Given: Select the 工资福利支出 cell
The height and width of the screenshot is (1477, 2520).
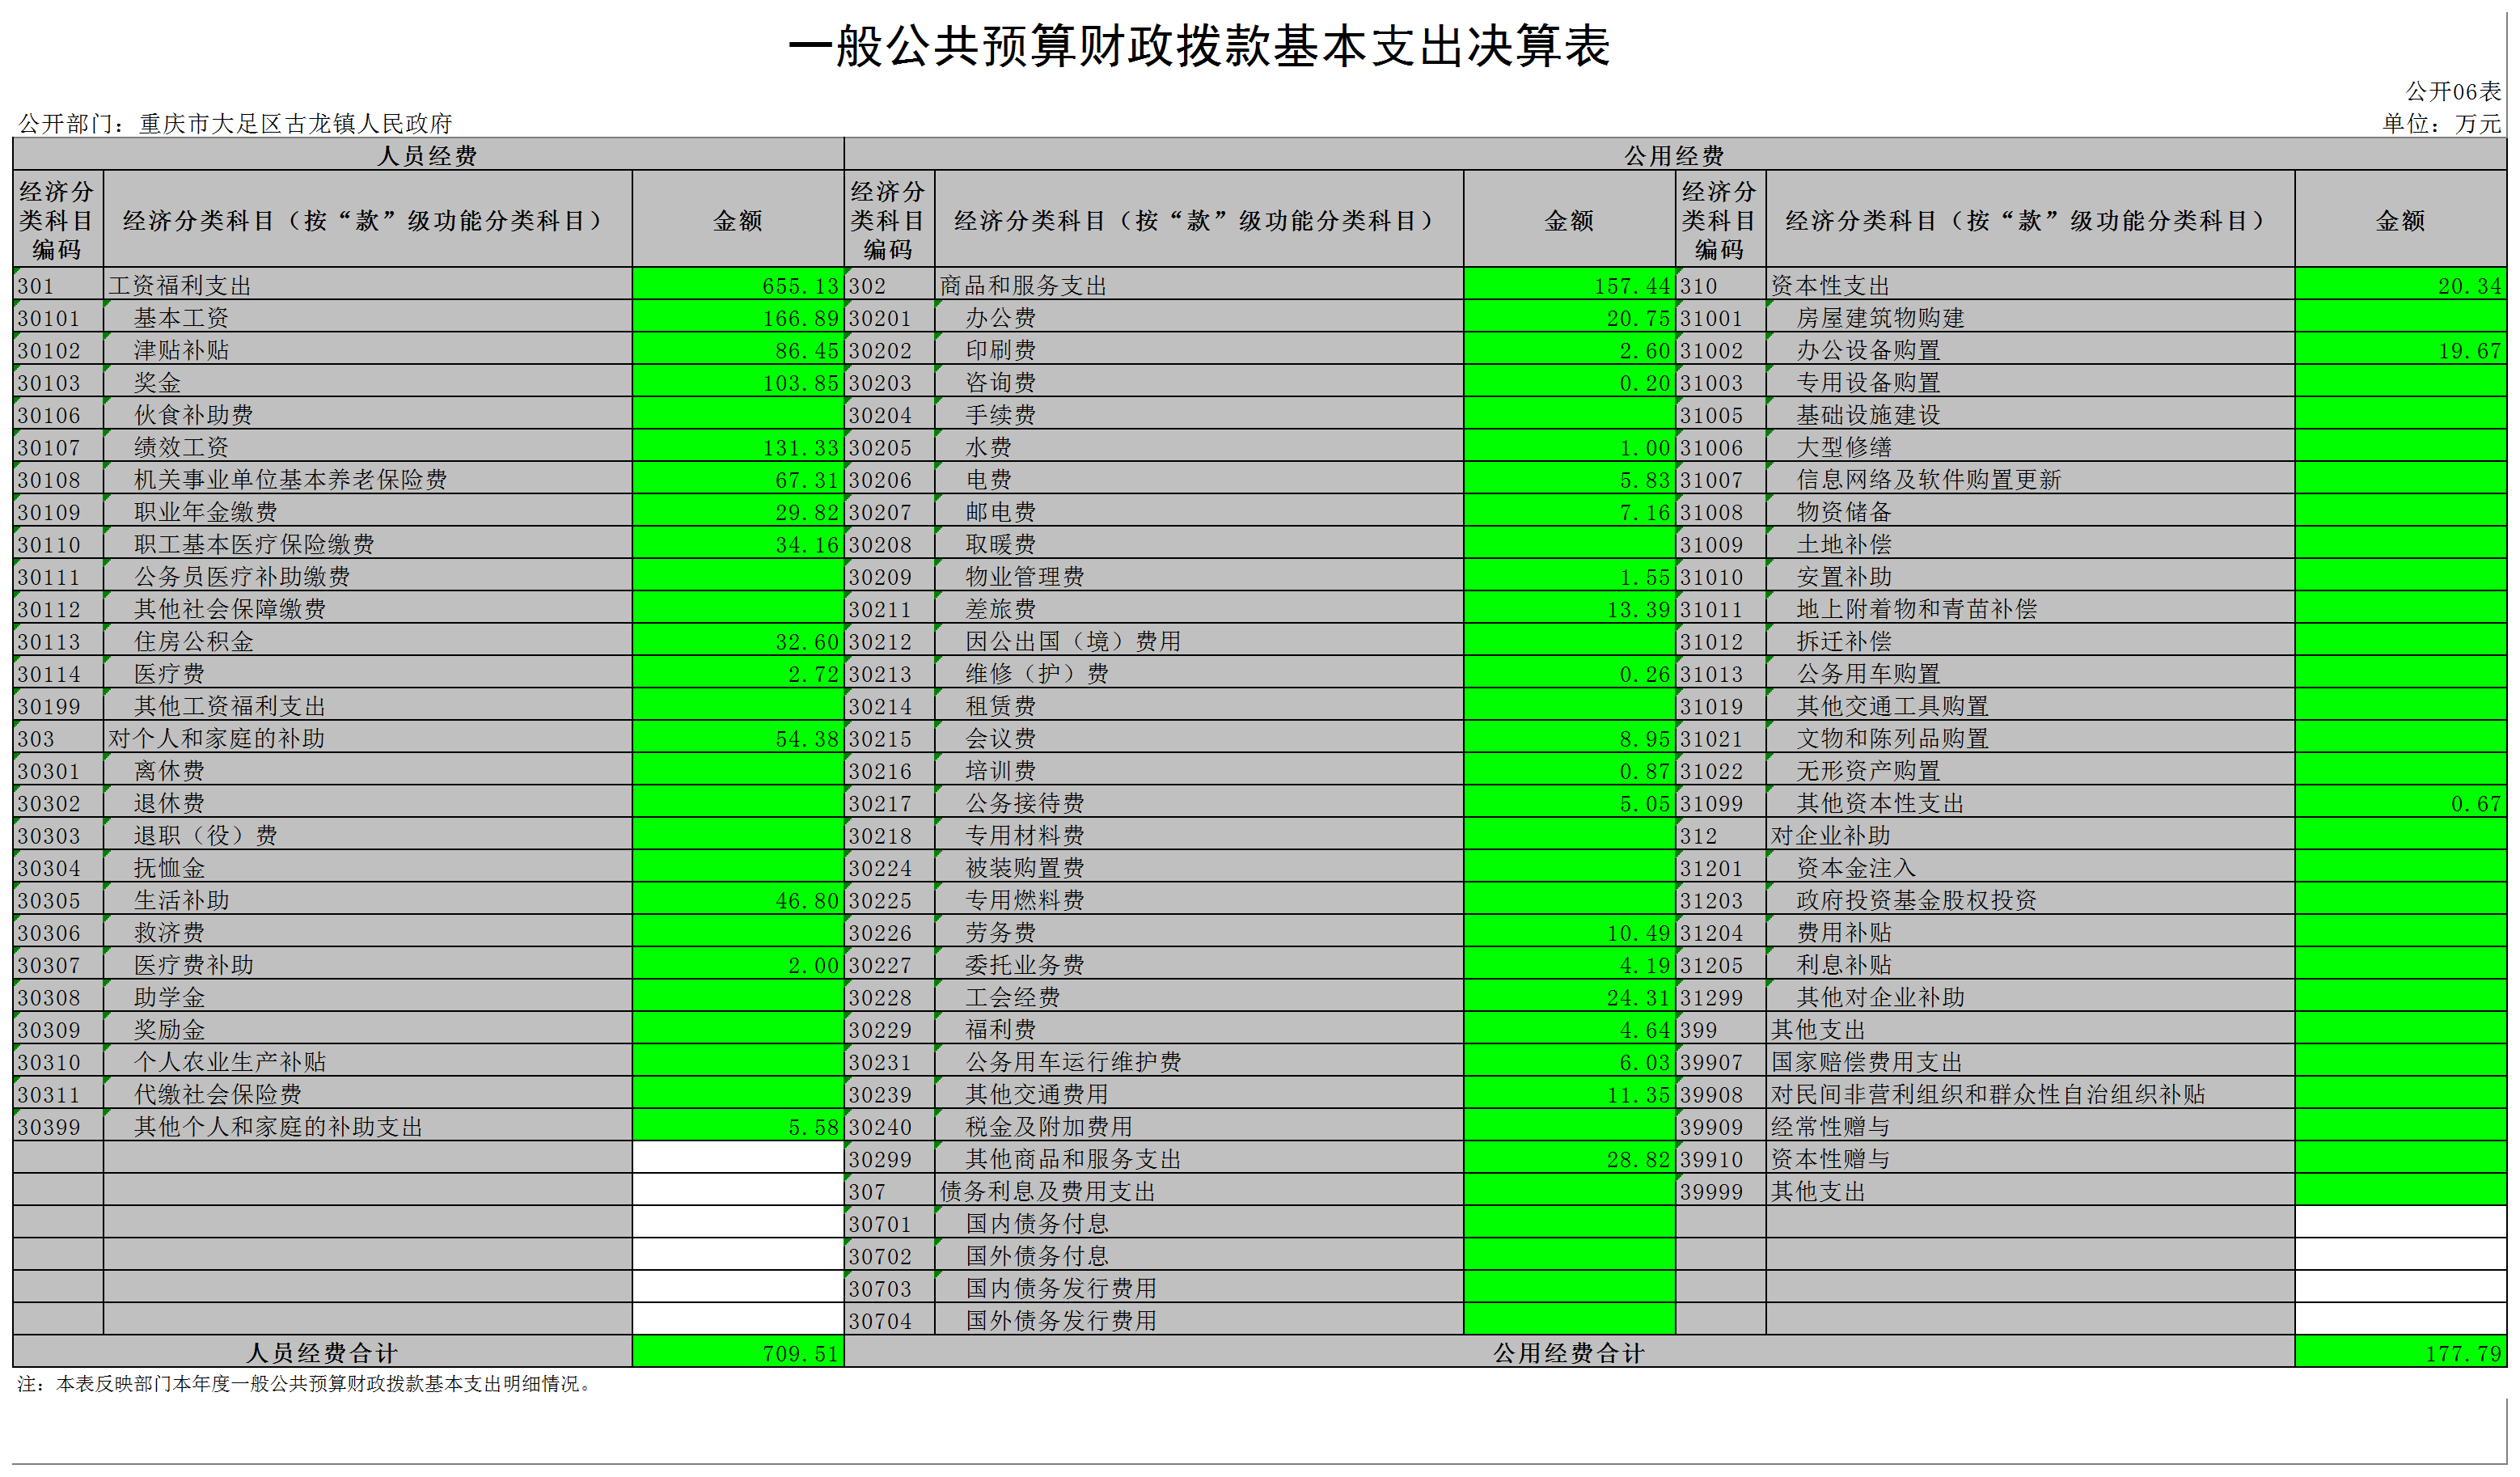Looking at the screenshot, I should tap(368, 285).
